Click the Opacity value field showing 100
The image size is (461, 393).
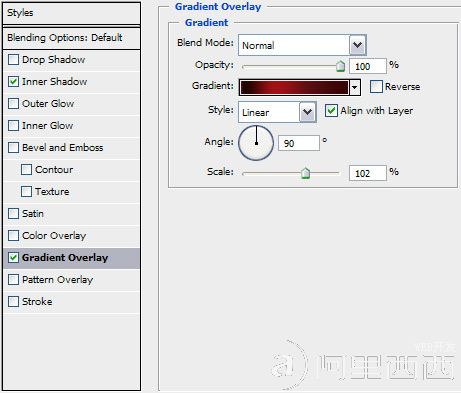point(368,66)
